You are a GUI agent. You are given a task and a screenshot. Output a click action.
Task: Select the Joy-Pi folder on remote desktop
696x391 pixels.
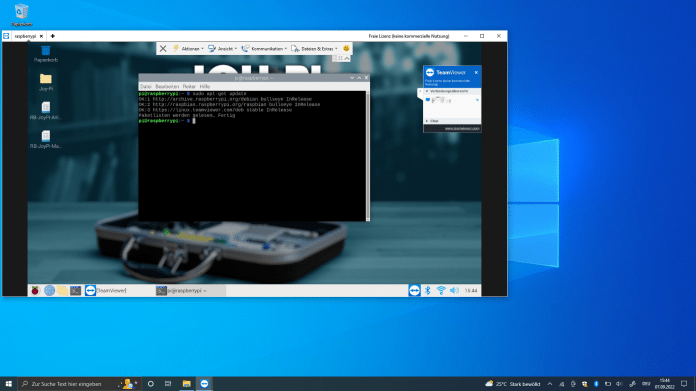coord(46,83)
